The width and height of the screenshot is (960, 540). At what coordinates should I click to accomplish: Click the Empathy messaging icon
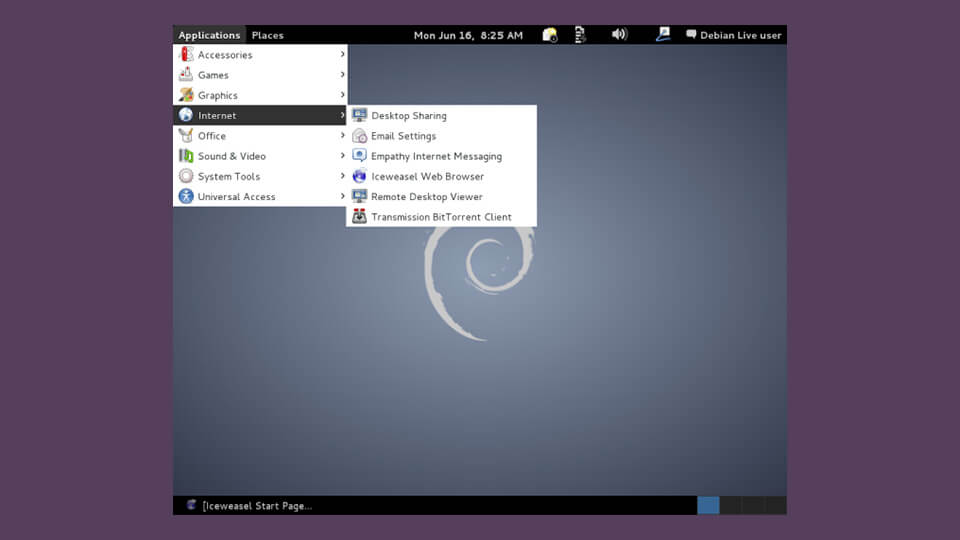pyautogui.click(x=359, y=156)
